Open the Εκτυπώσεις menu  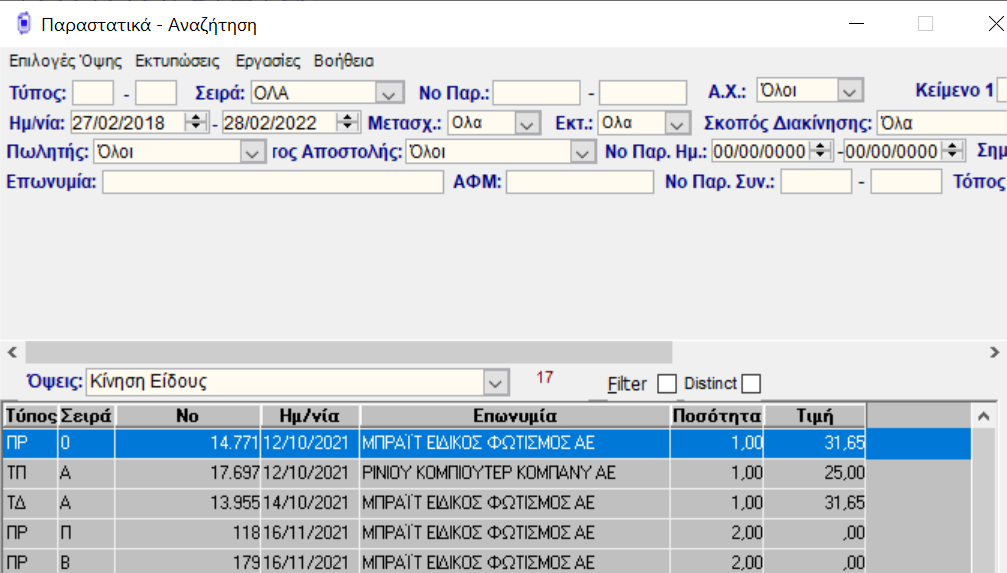(x=178, y=61)
